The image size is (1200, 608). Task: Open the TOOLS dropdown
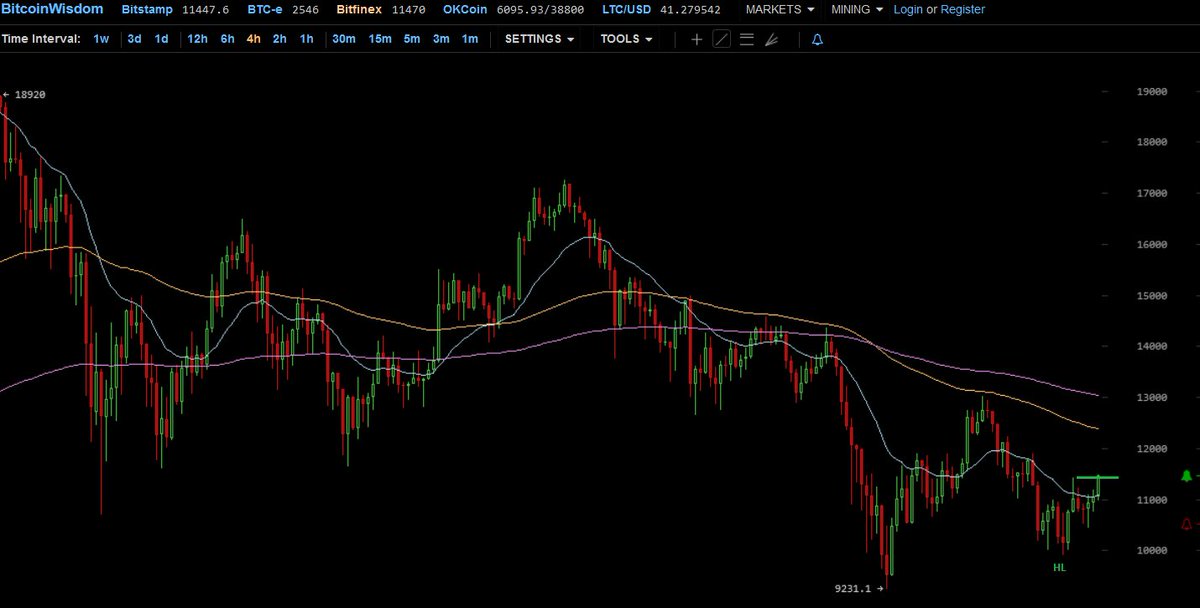point(626,39)
